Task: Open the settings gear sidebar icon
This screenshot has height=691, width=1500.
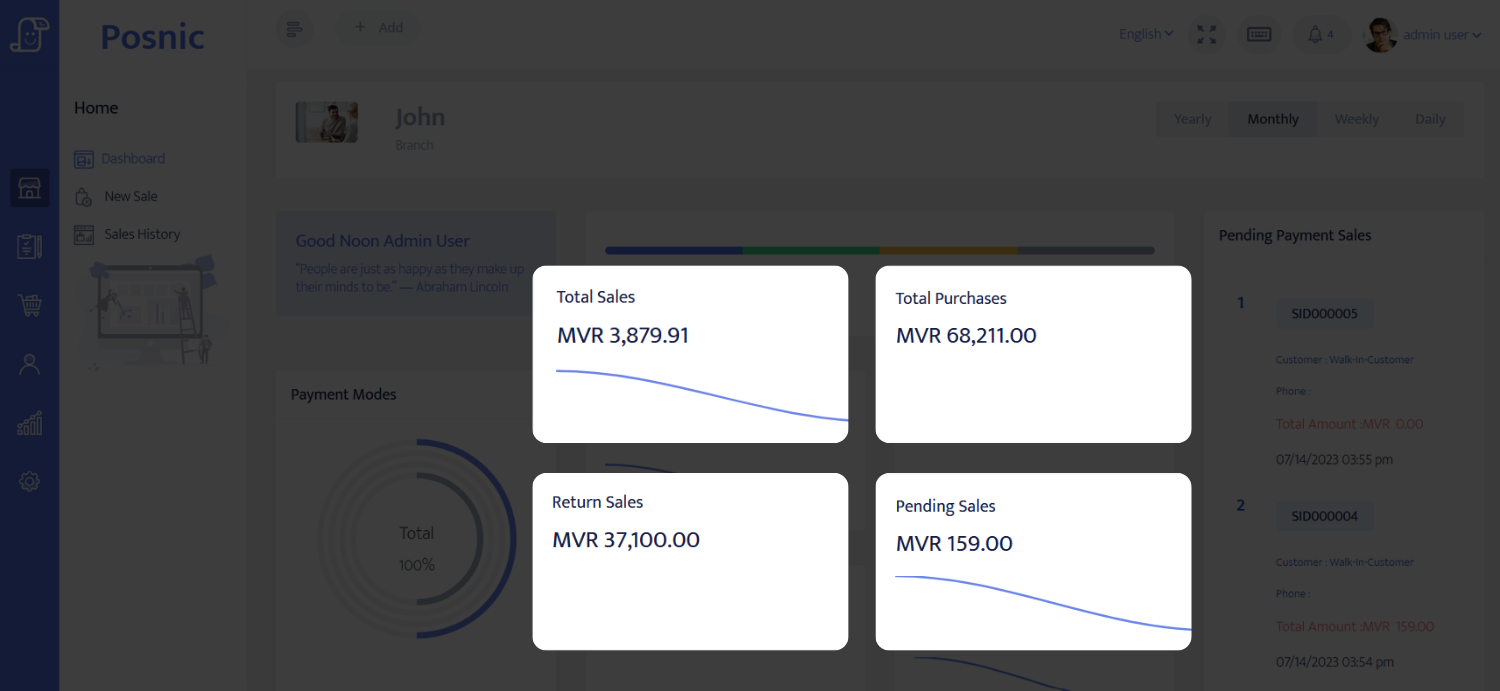Action: coord(30,482)
